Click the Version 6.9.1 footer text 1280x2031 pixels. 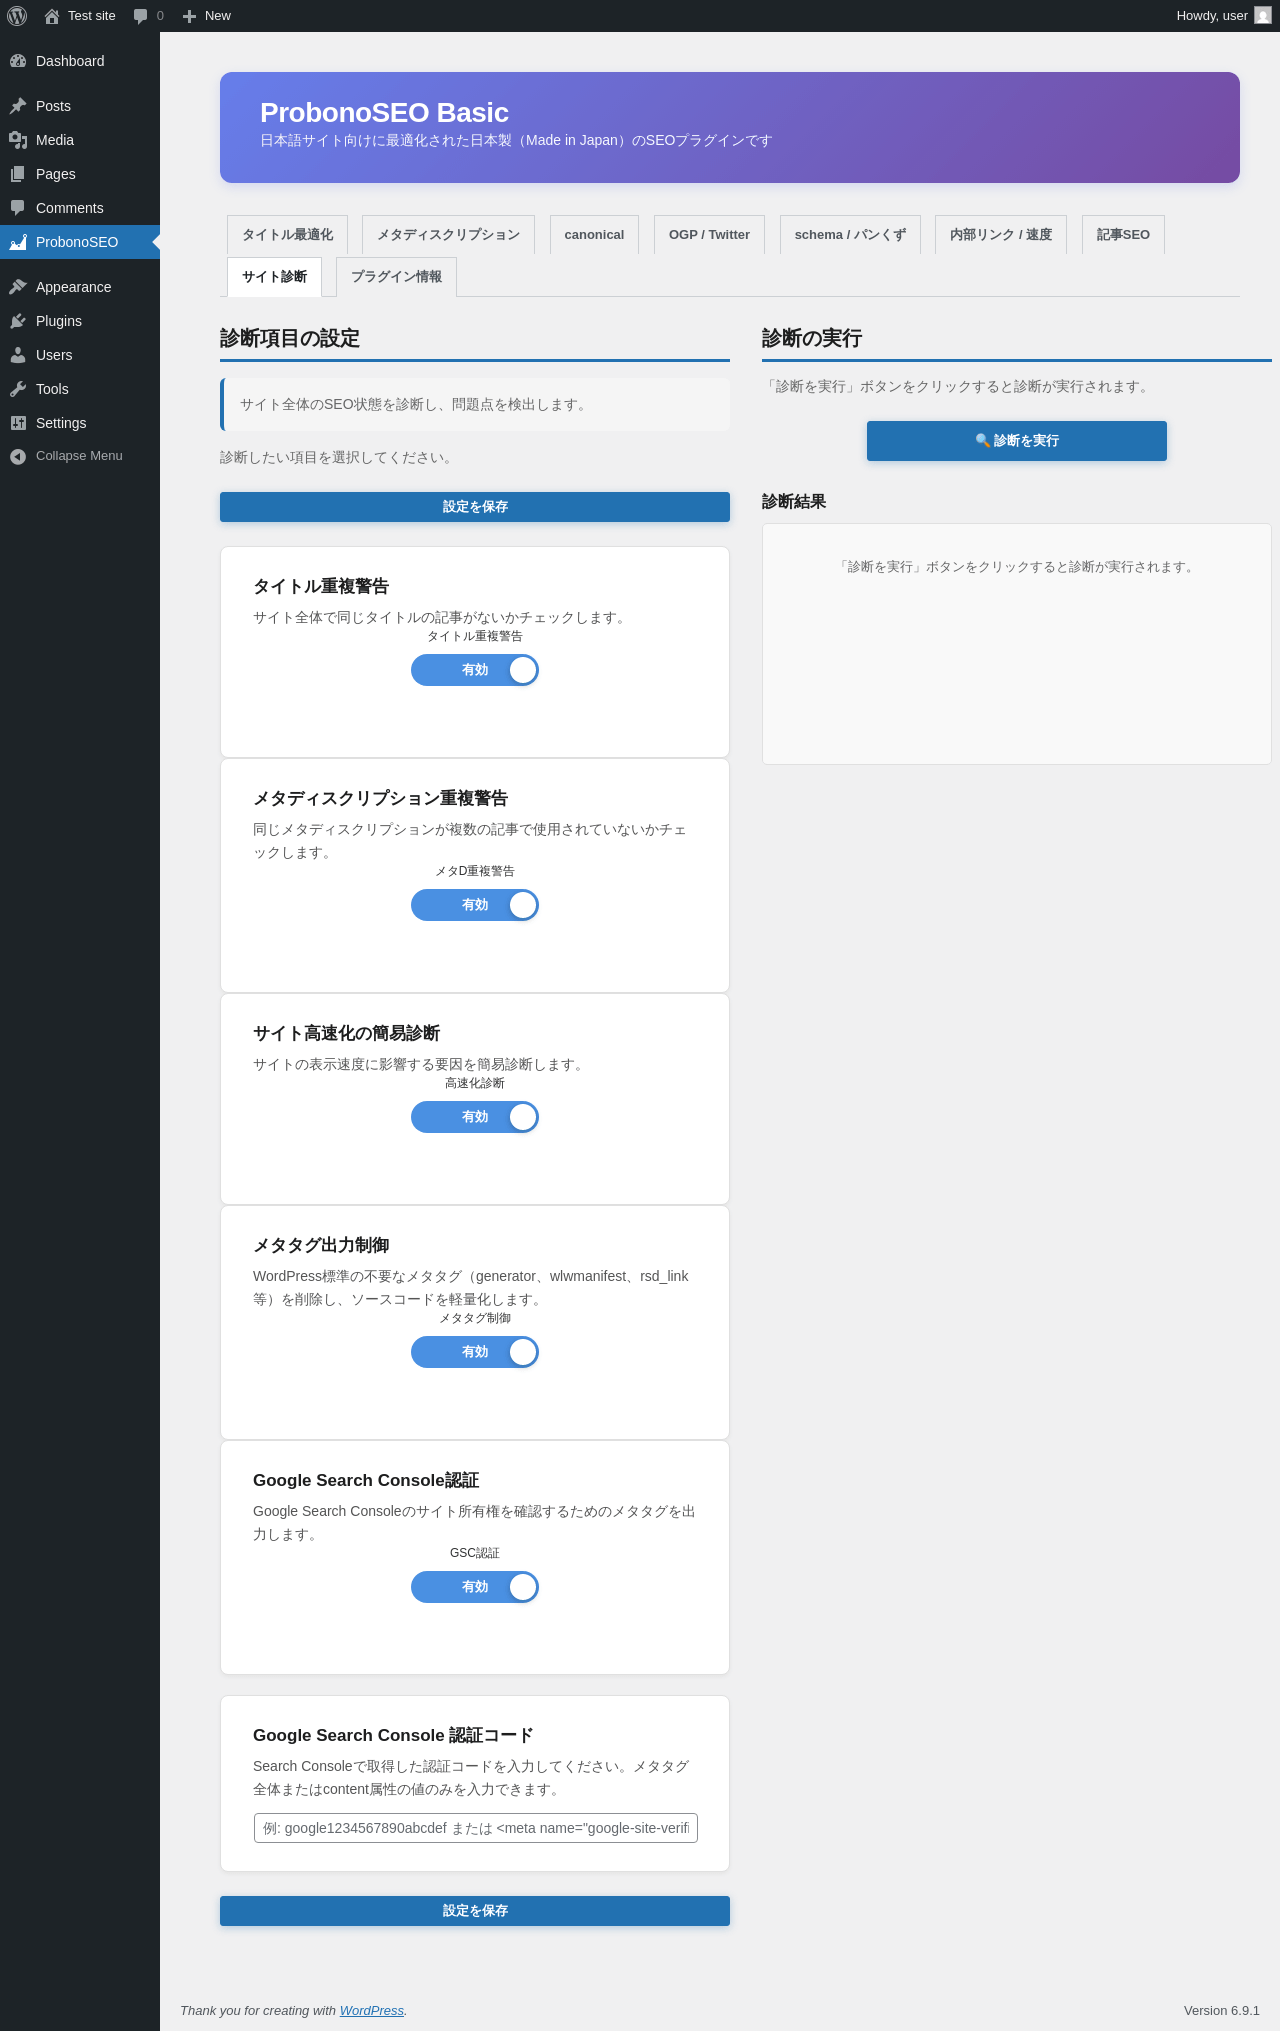point(1222,2010)
